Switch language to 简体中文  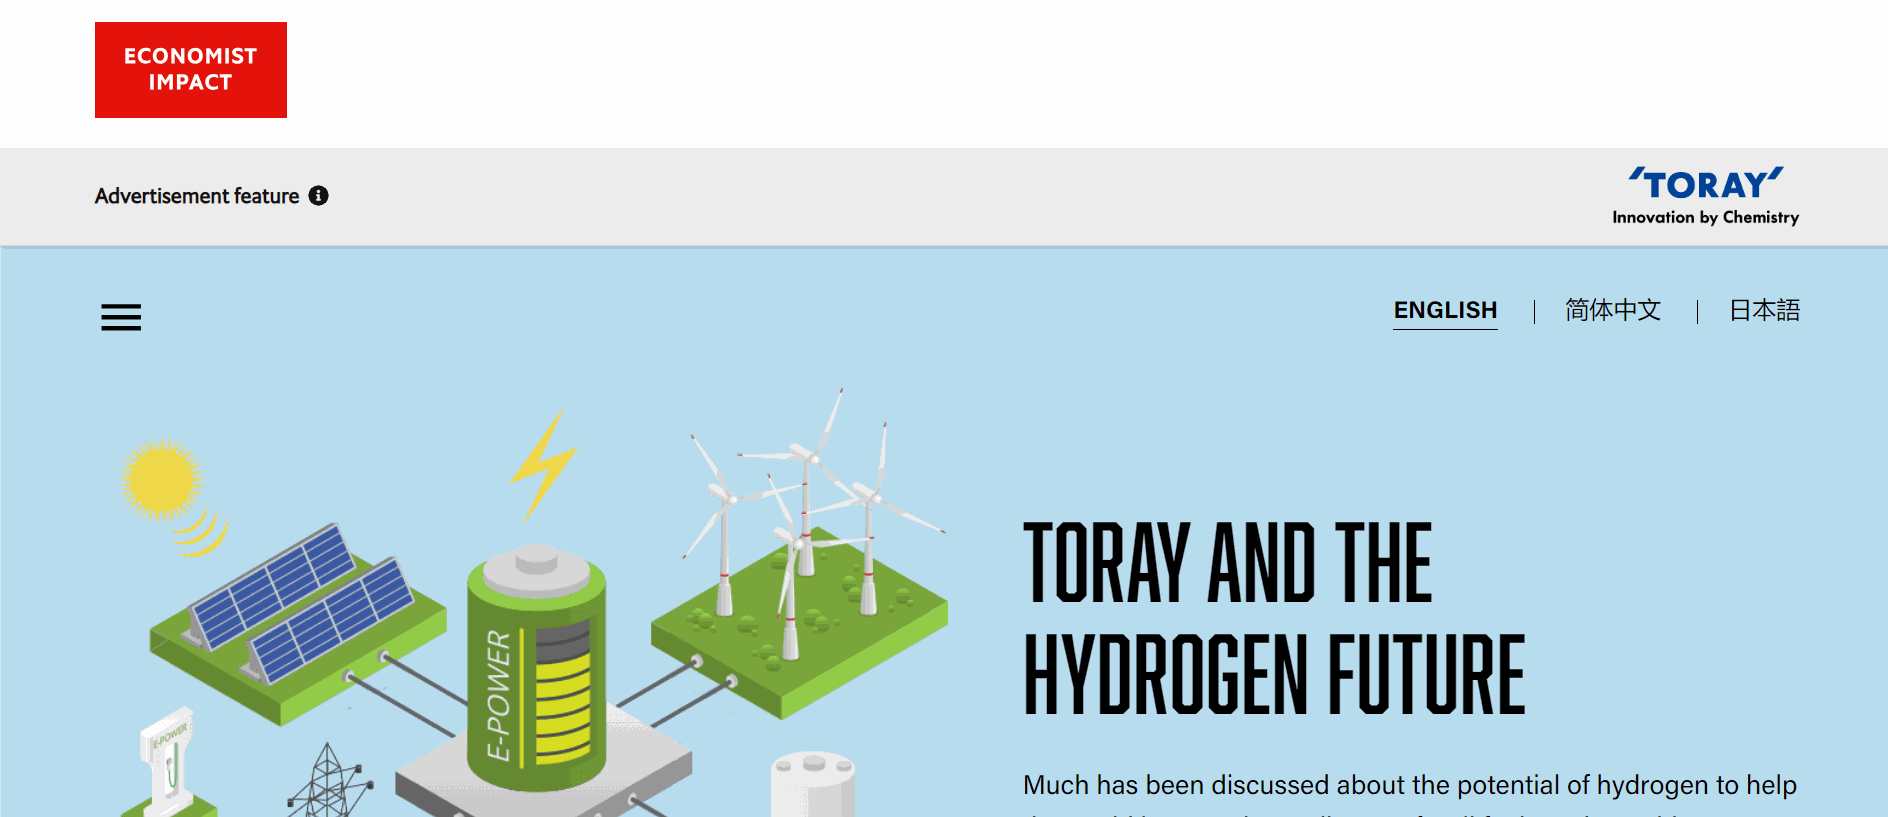click(1613, 311)
